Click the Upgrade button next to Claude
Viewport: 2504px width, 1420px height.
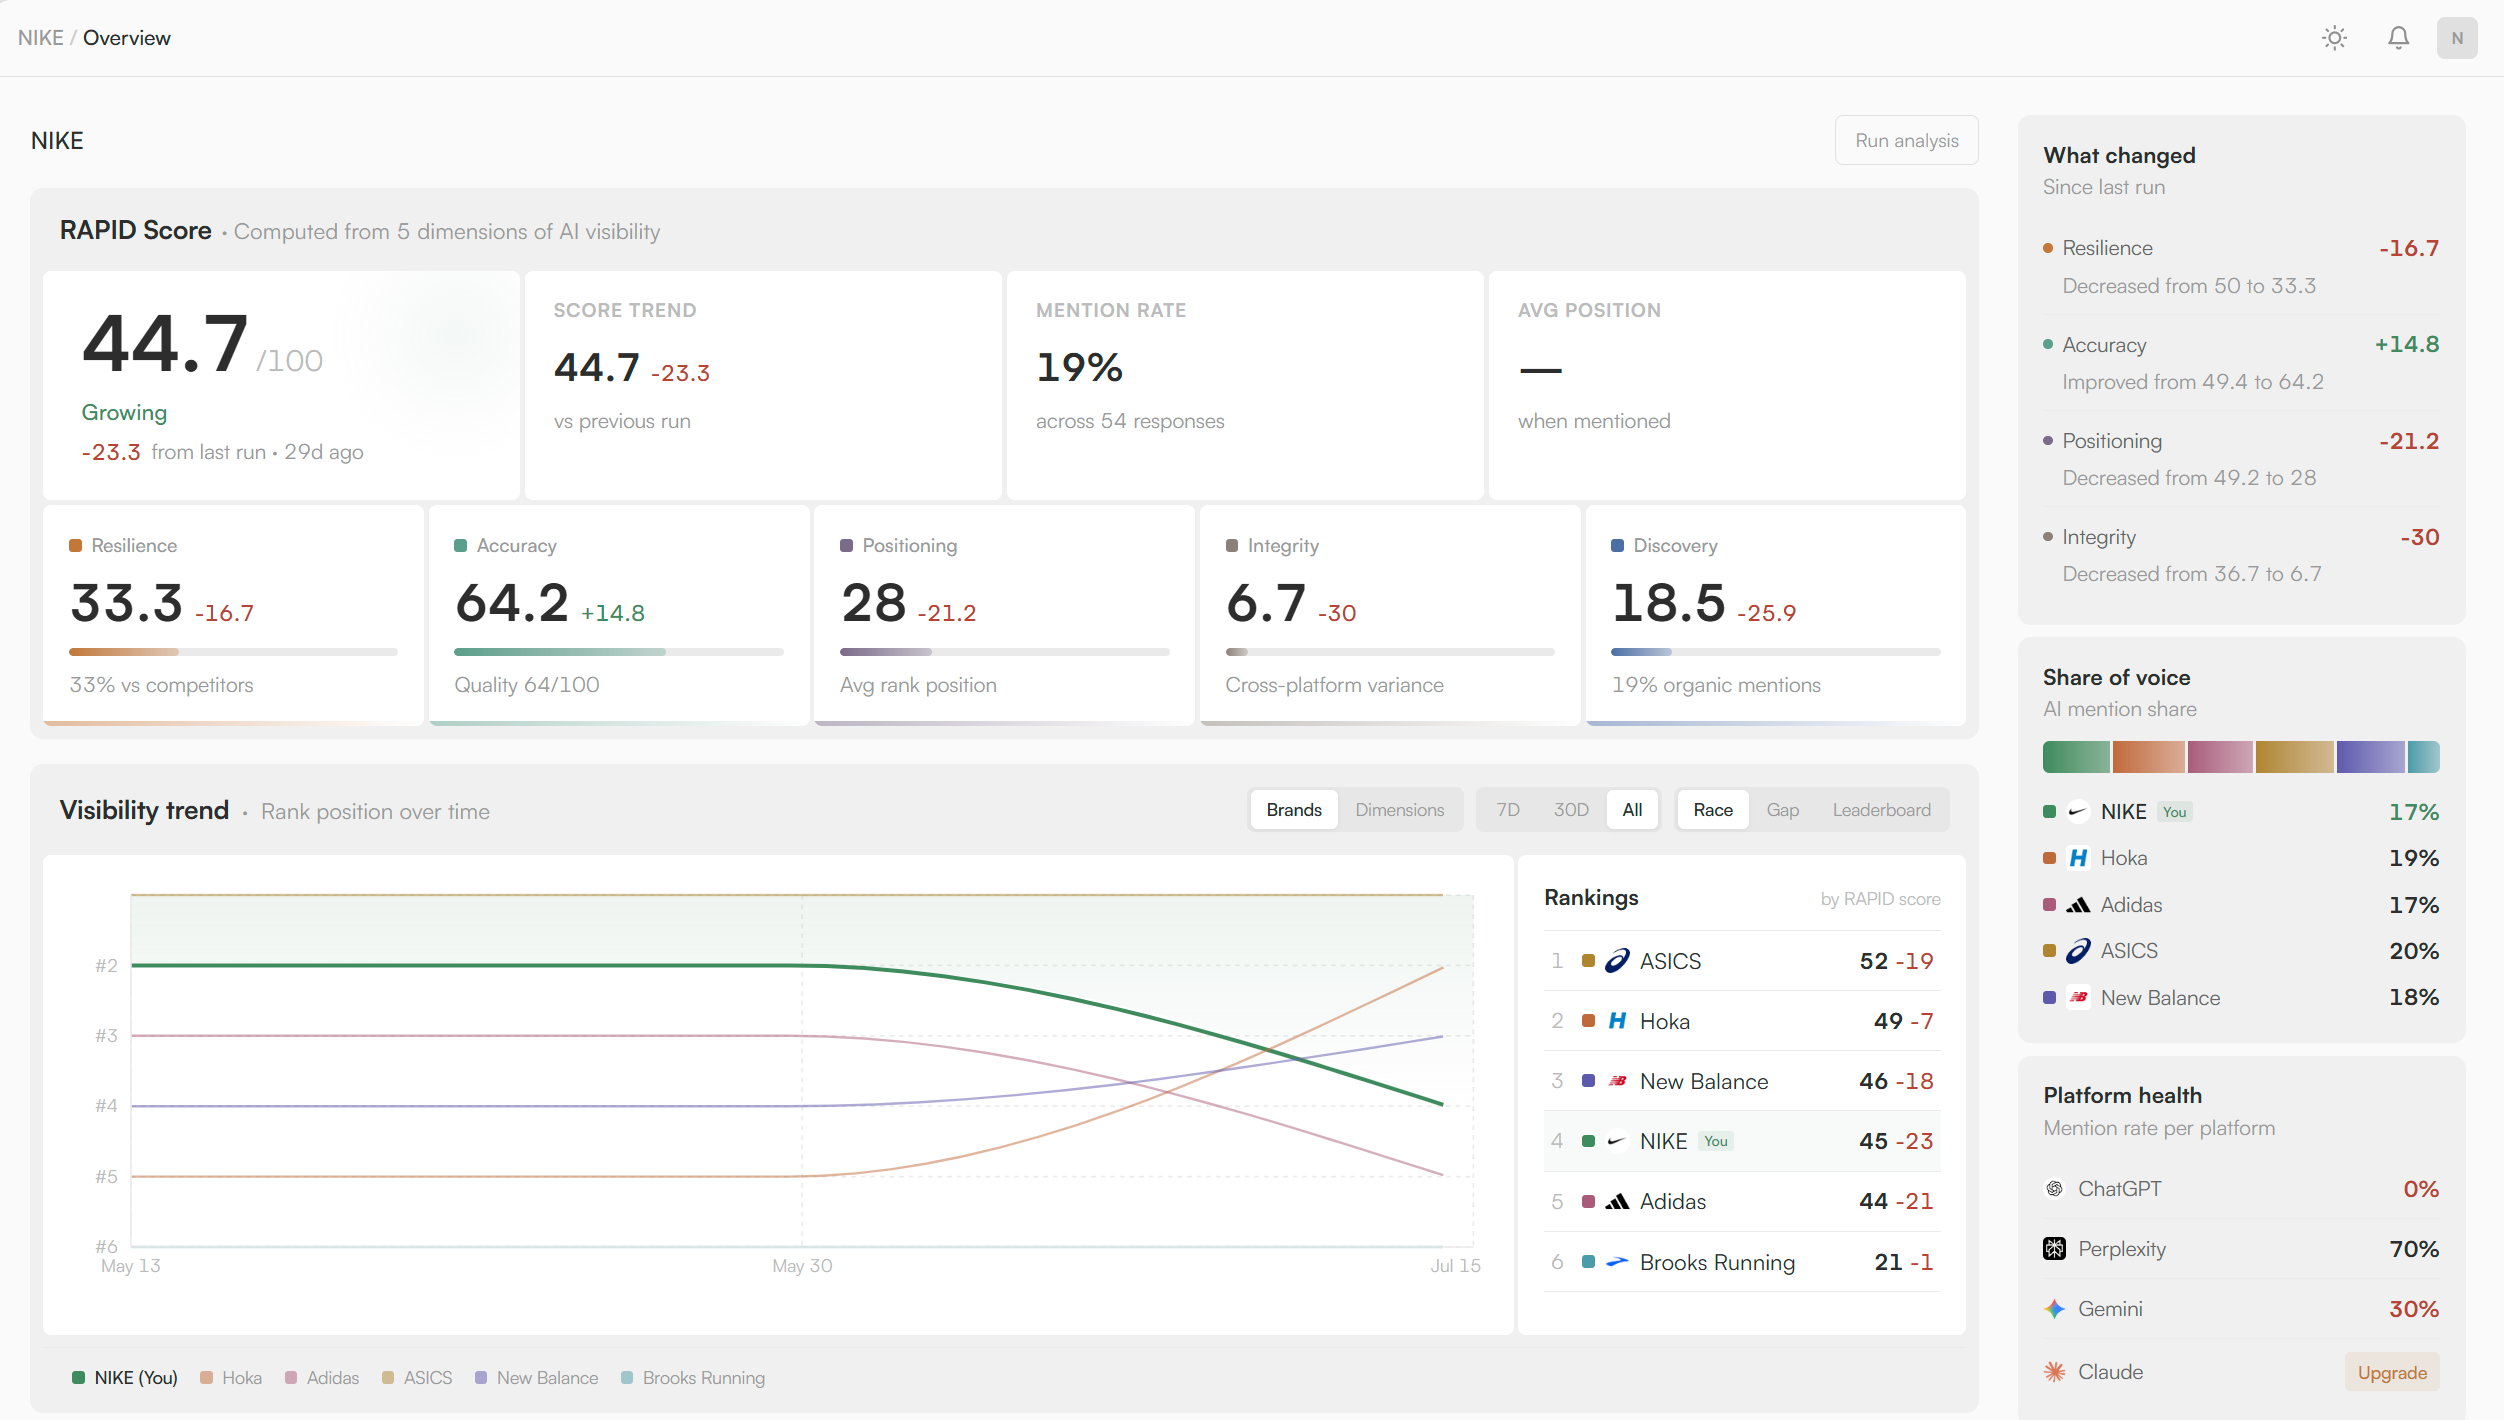pyautogui.click(x=2392, y=1373)
